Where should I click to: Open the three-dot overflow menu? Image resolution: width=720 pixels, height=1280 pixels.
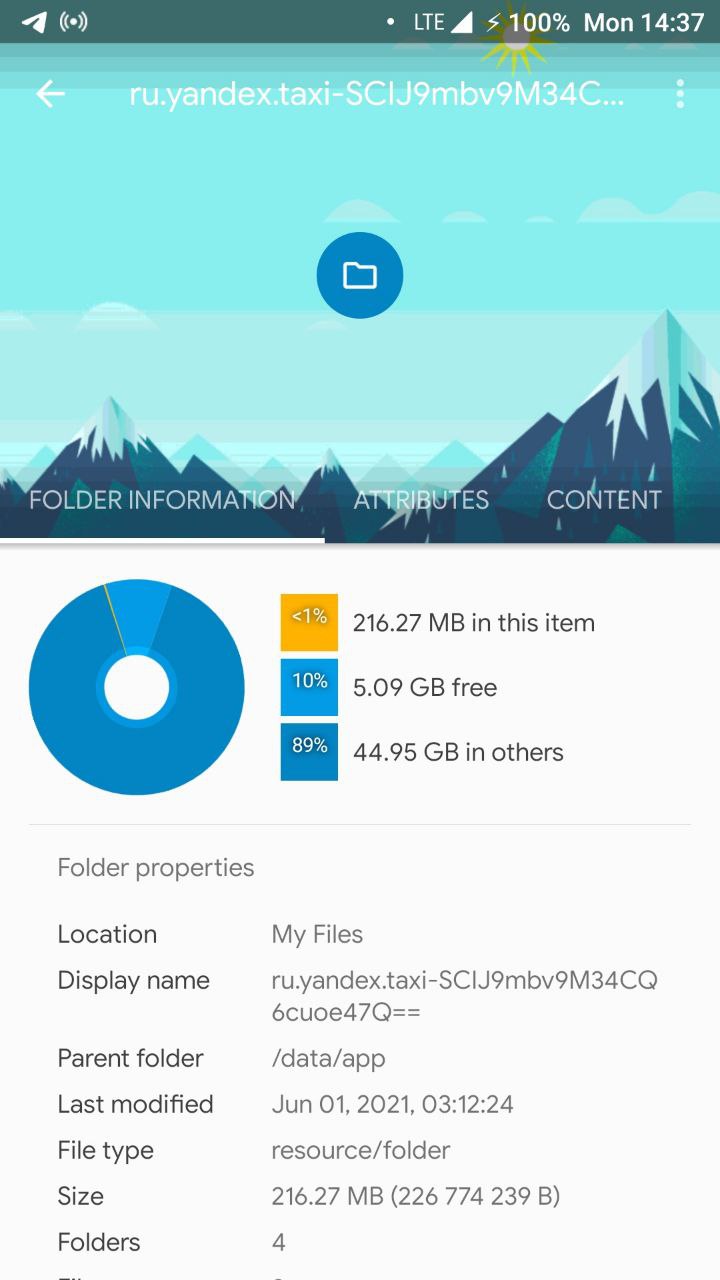pos(680,94)
